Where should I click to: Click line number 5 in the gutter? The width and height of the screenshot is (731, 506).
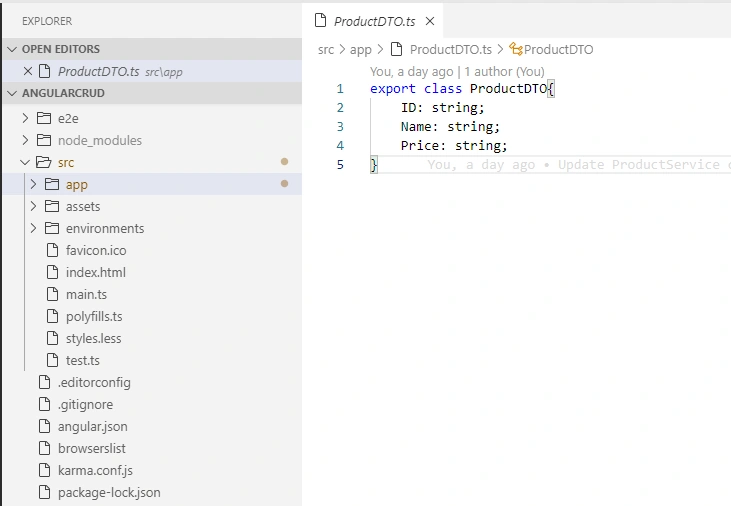[x=340, y=165]
